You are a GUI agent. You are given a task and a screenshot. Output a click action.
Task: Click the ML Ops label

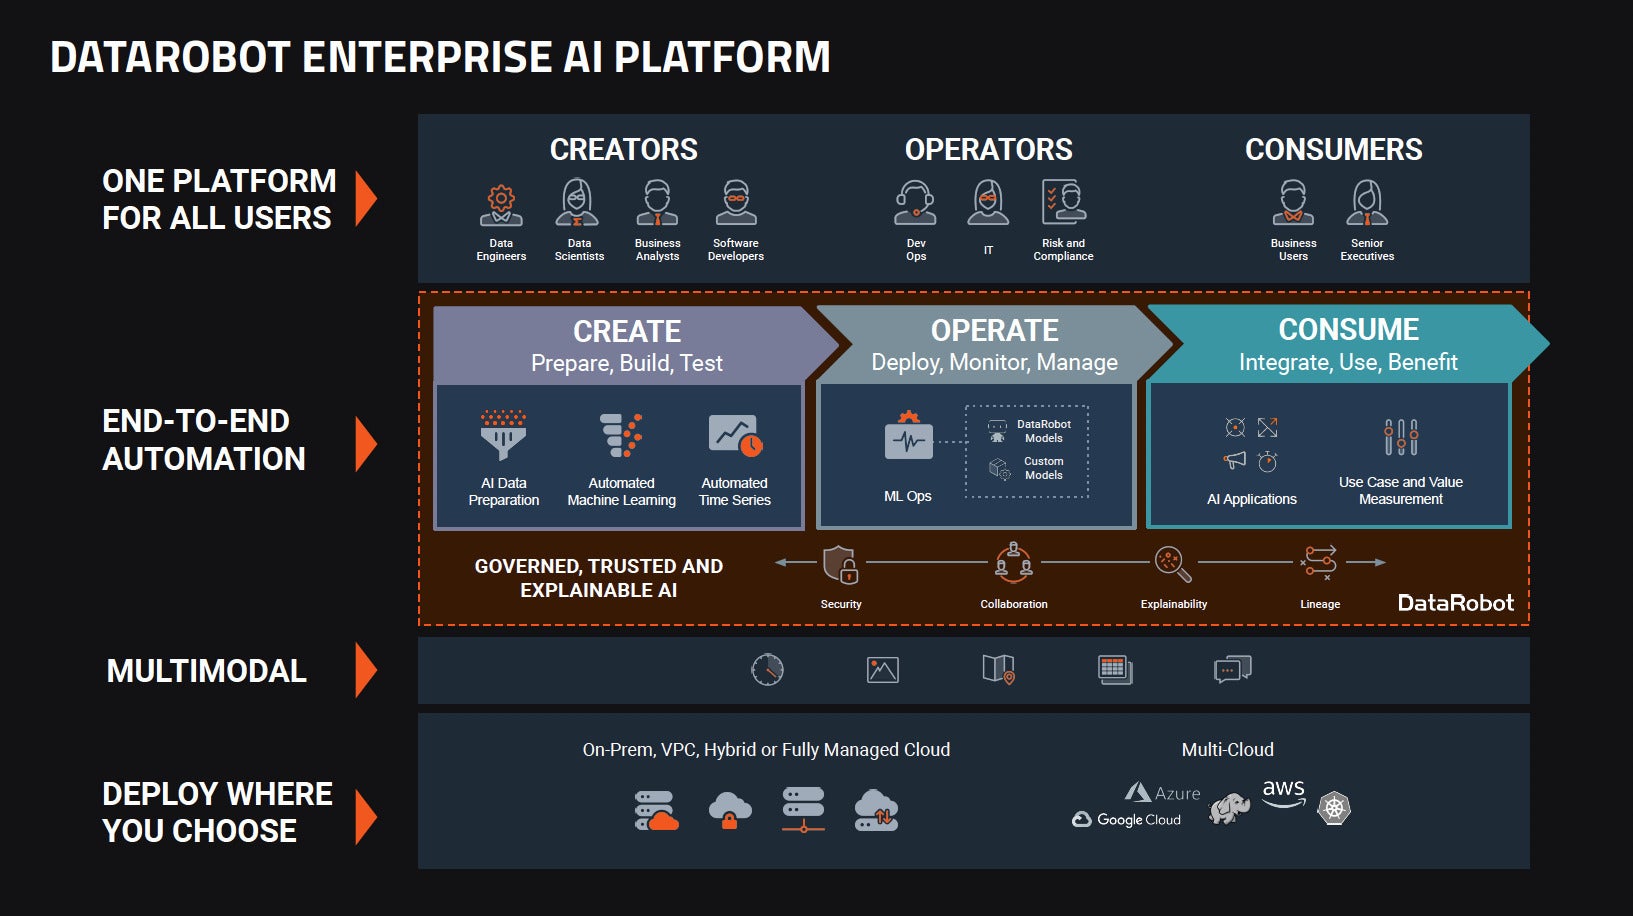point(907,496)
